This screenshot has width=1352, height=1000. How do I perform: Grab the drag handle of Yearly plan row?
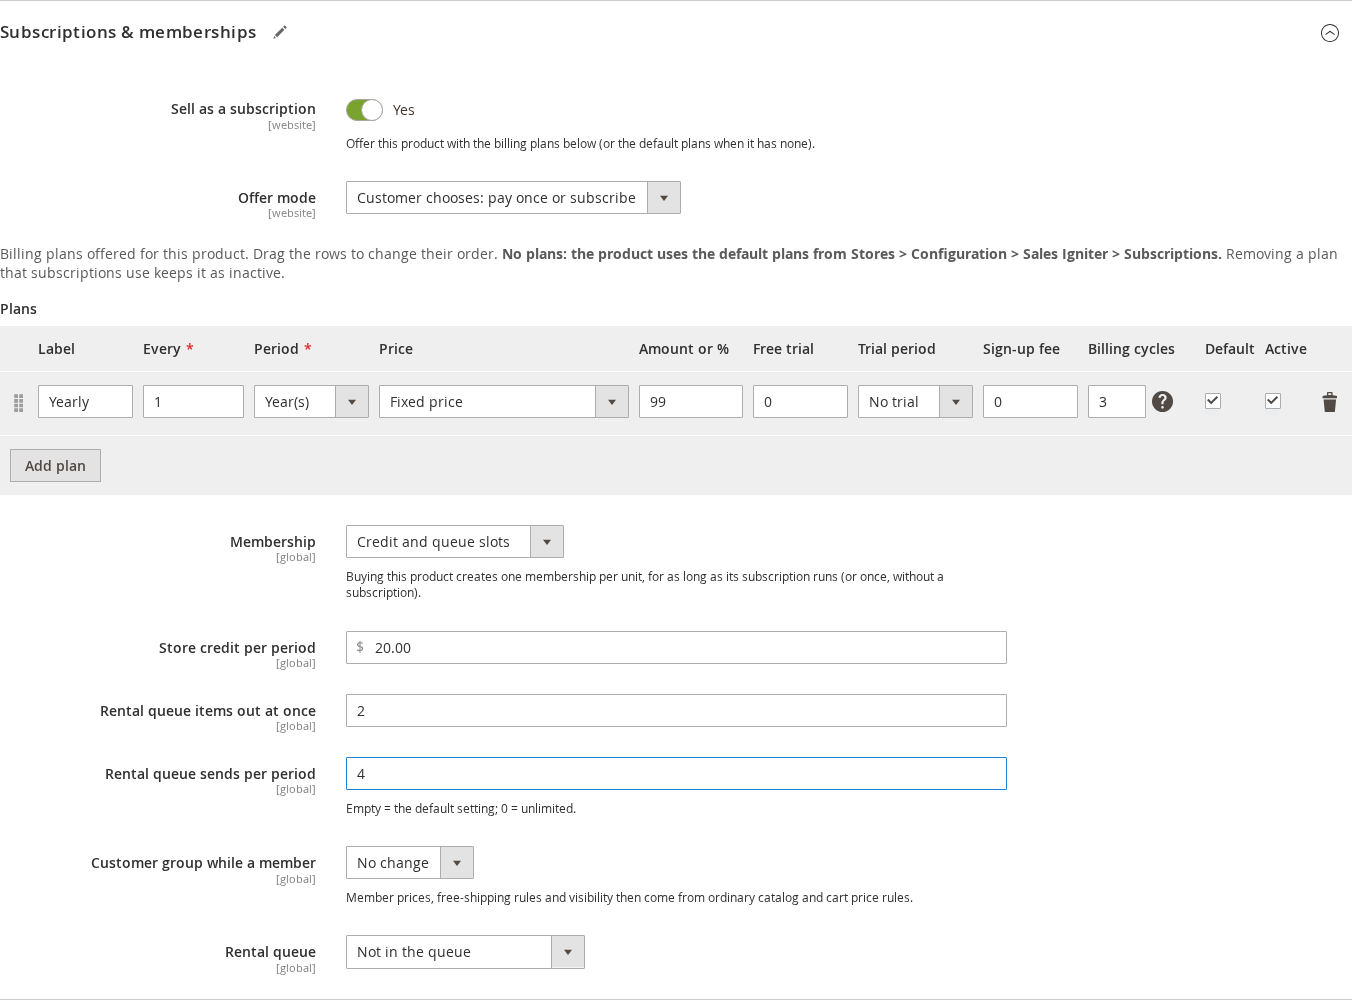18,403
